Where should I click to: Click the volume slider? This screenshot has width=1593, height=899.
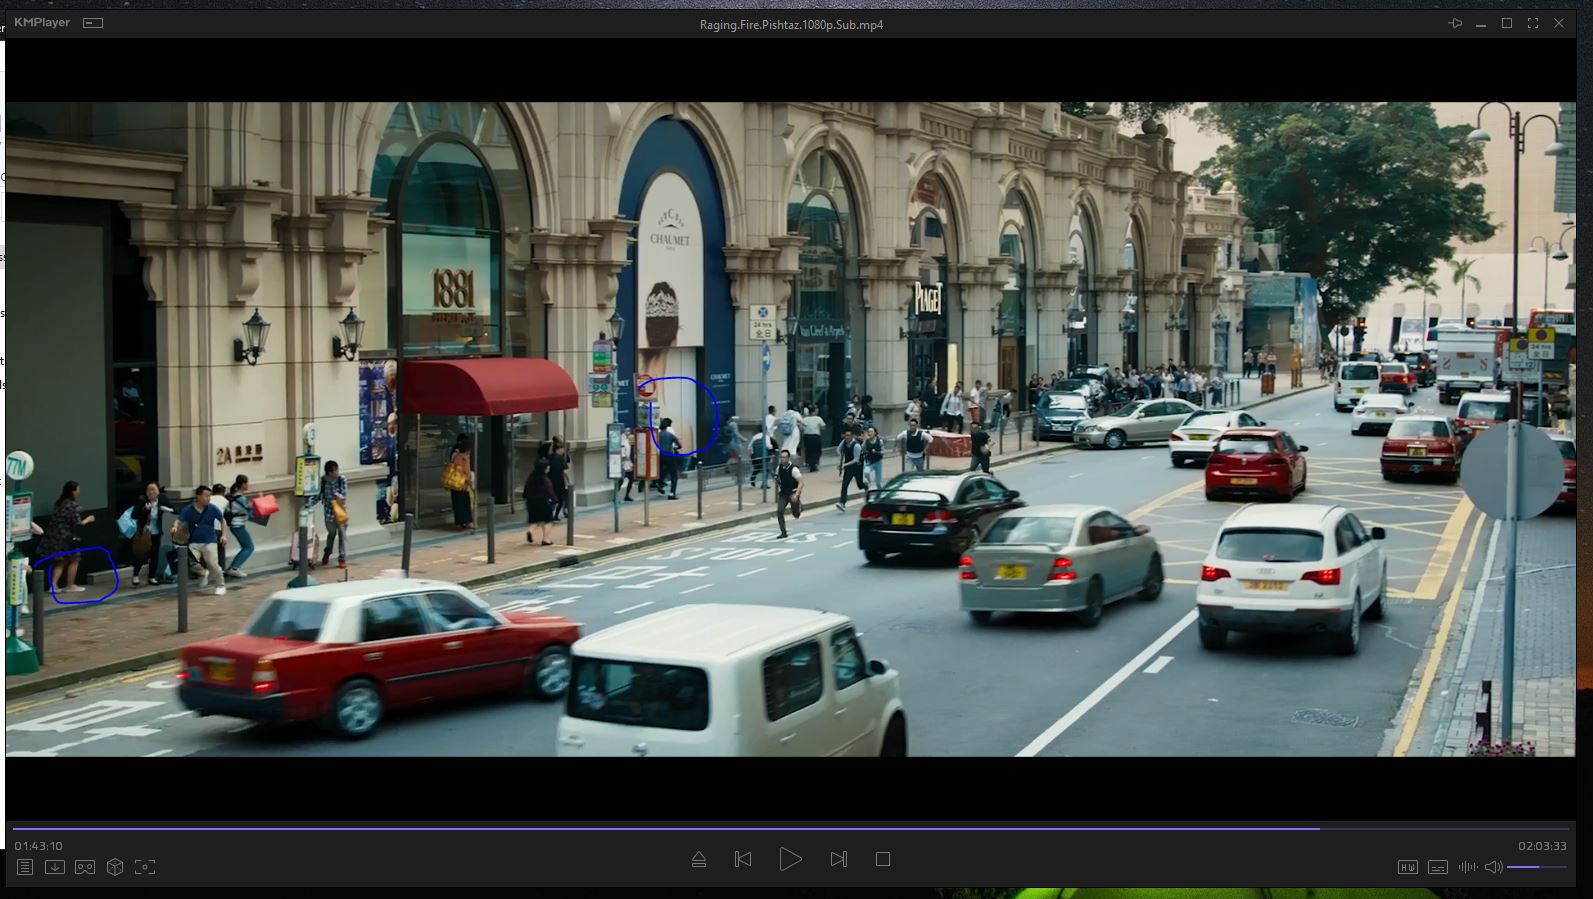[1536, 867]
